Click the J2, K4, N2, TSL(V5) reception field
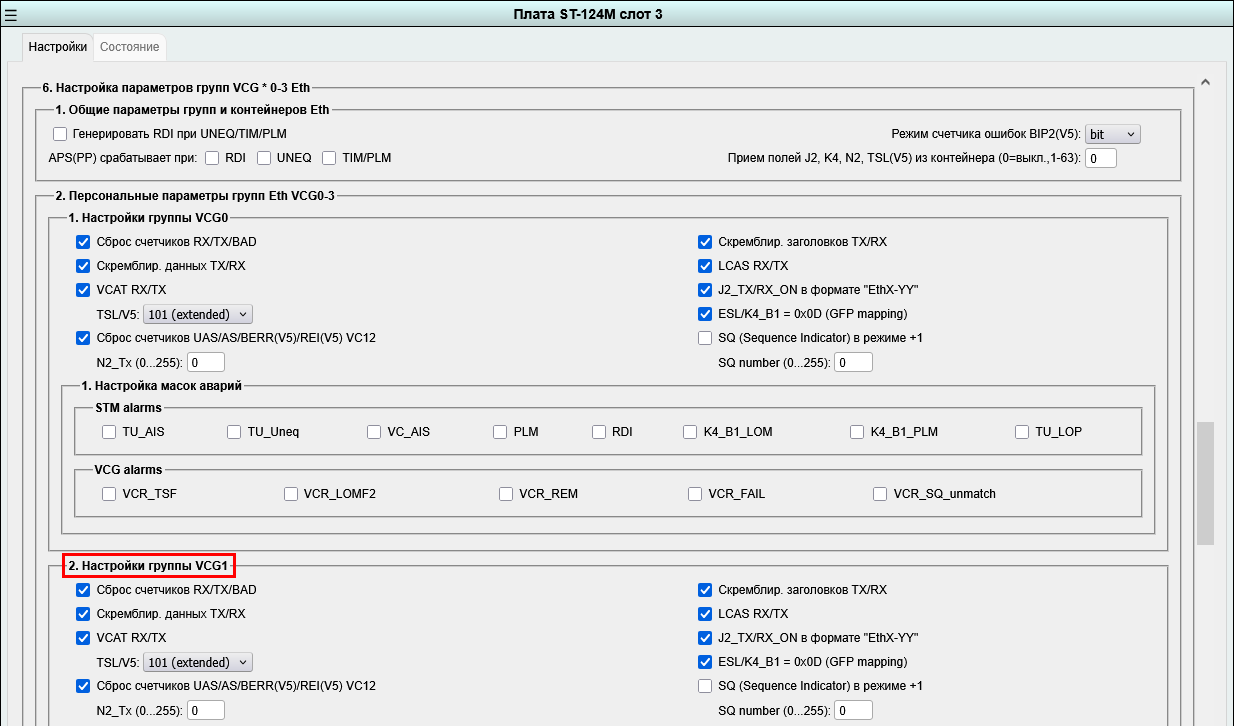The width and height of the screenshot is (1234, 726). point(1100,158)
